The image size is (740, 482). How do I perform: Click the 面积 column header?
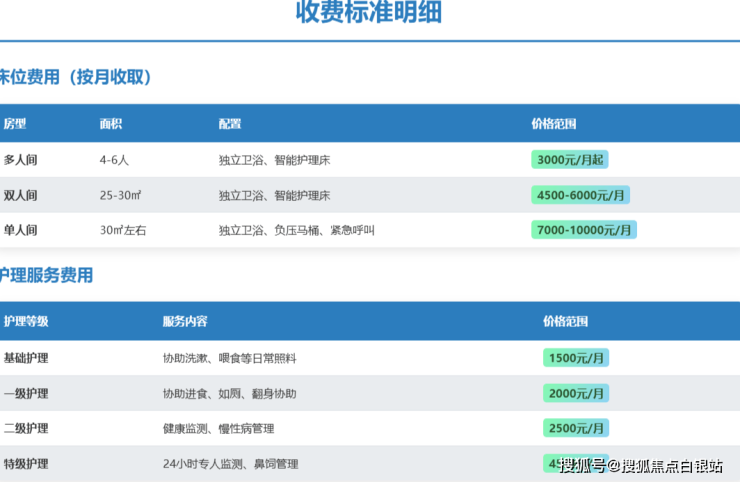click(x=110, y=124)
